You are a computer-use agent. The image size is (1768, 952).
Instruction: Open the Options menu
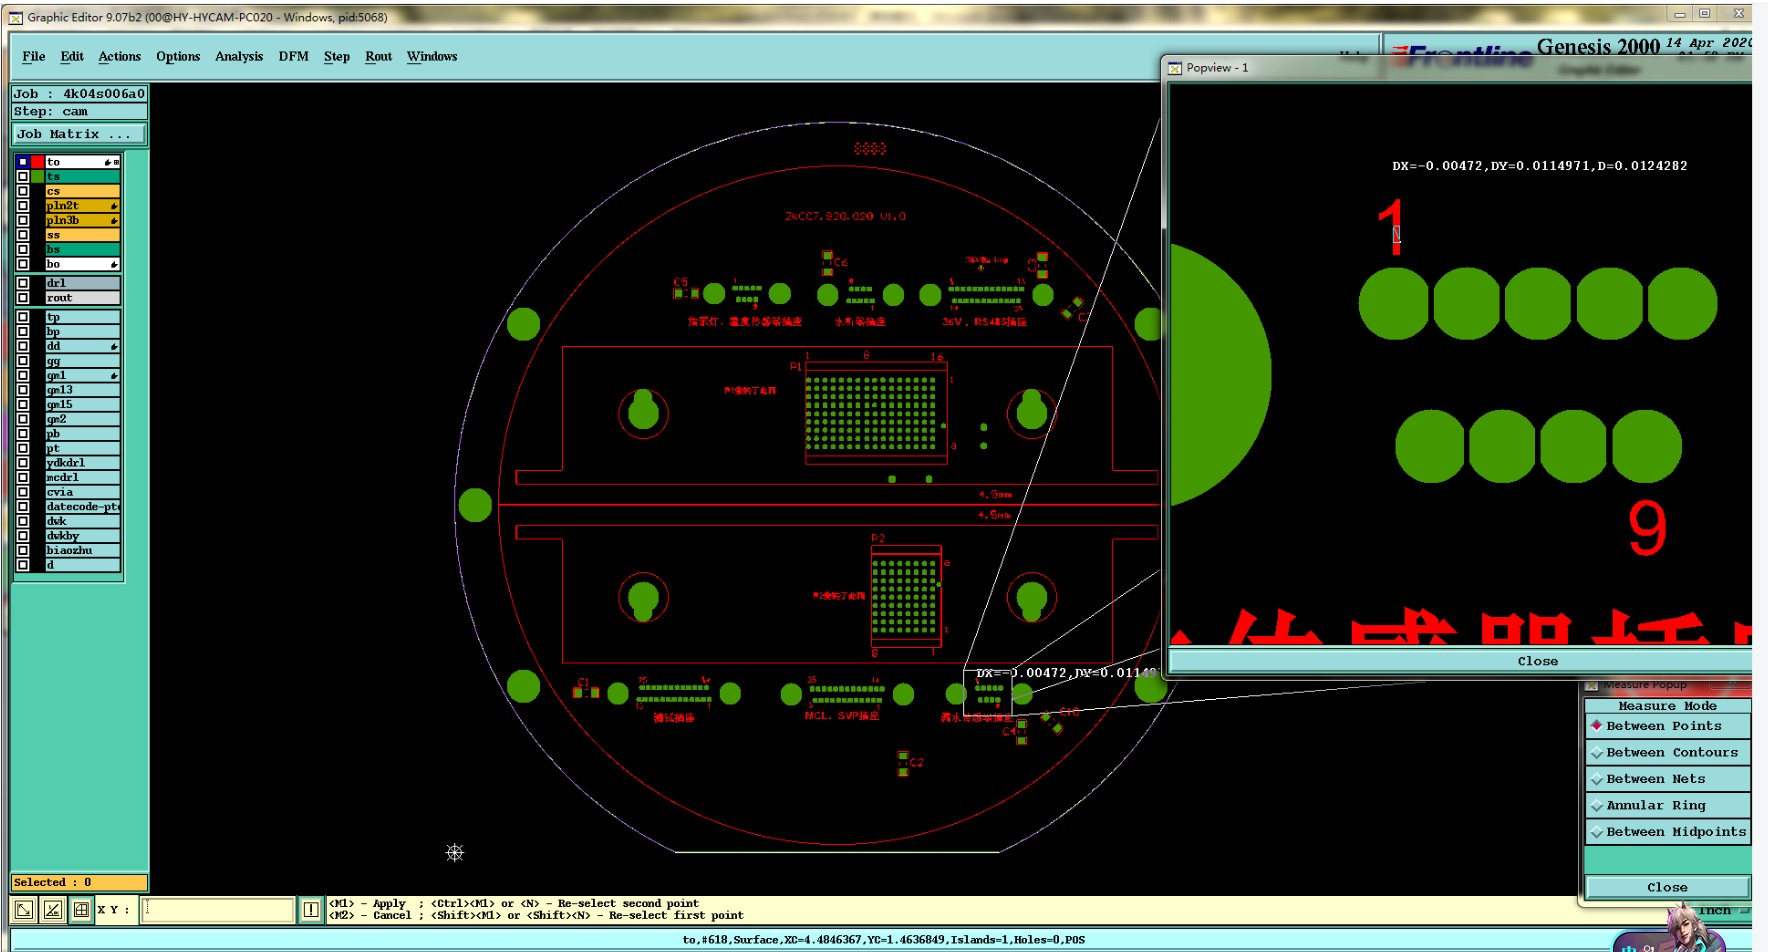(x=178, y=56)
